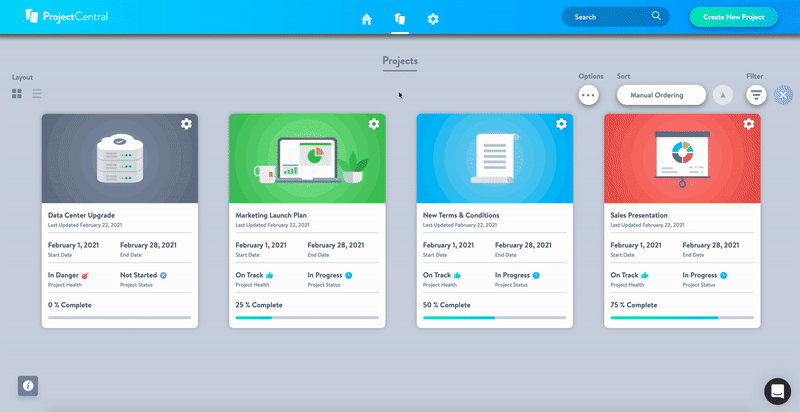Click the Projects page heading
The width and height of the screenshot is (800, 412).
(400, 61)
